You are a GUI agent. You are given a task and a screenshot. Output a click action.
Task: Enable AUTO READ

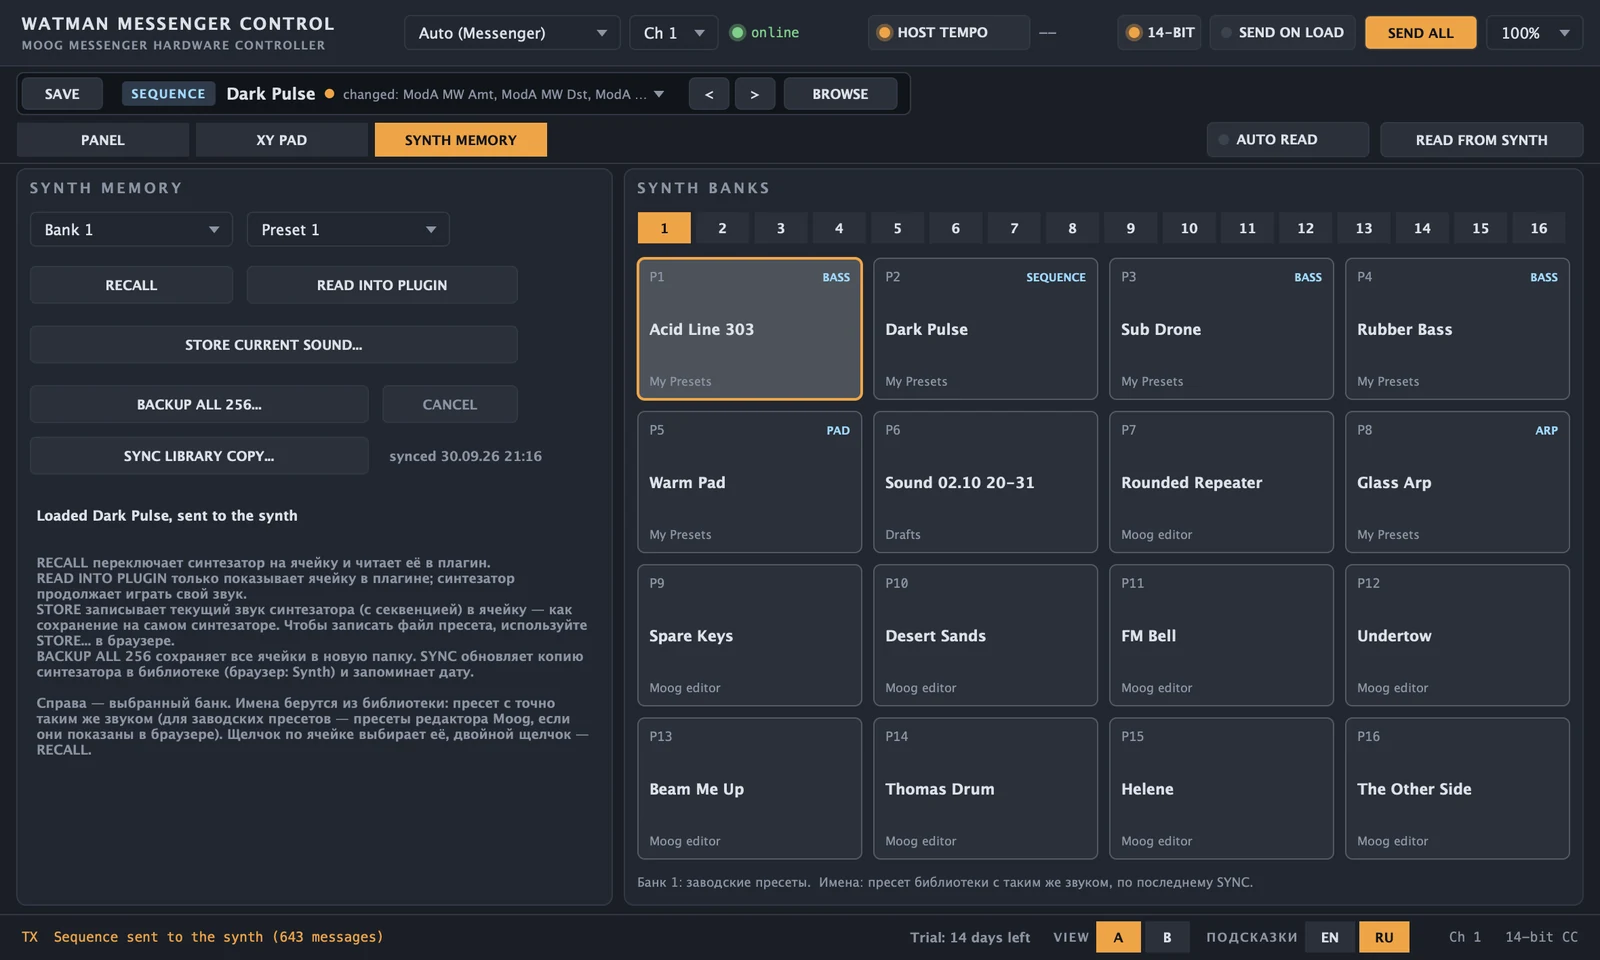[1287, 140]
